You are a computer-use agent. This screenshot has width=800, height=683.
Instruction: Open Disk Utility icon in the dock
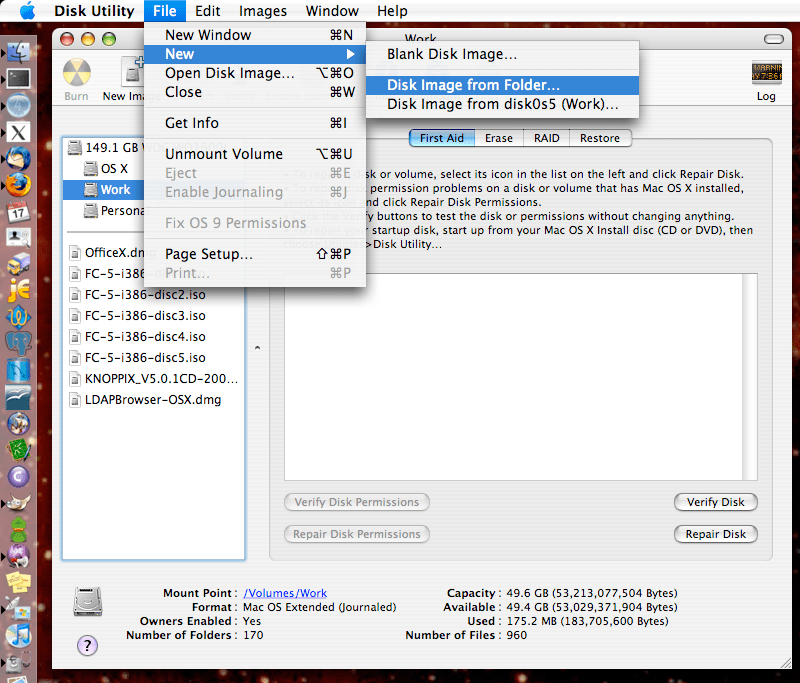point(18,662)
